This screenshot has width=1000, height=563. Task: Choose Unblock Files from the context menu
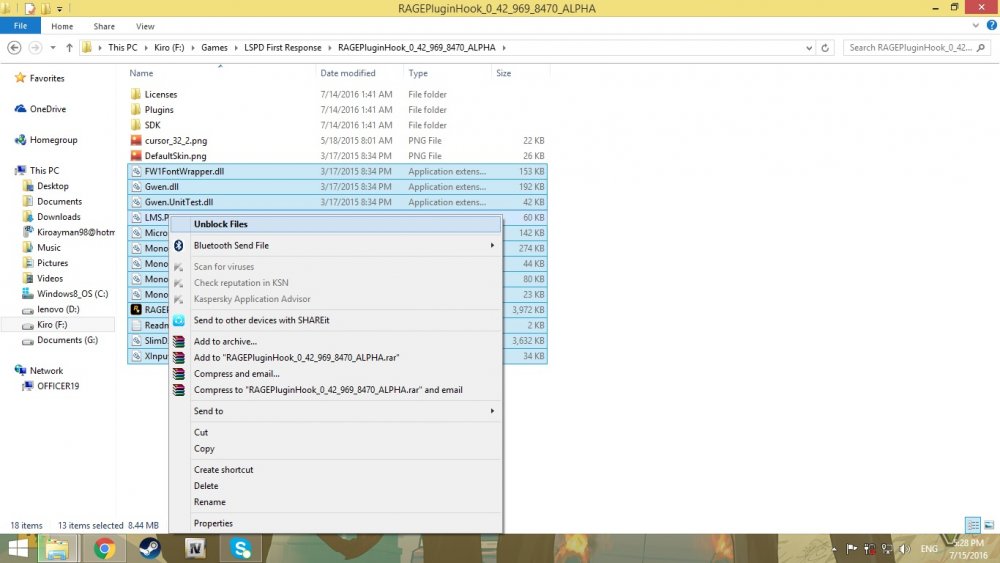(220, 224)
